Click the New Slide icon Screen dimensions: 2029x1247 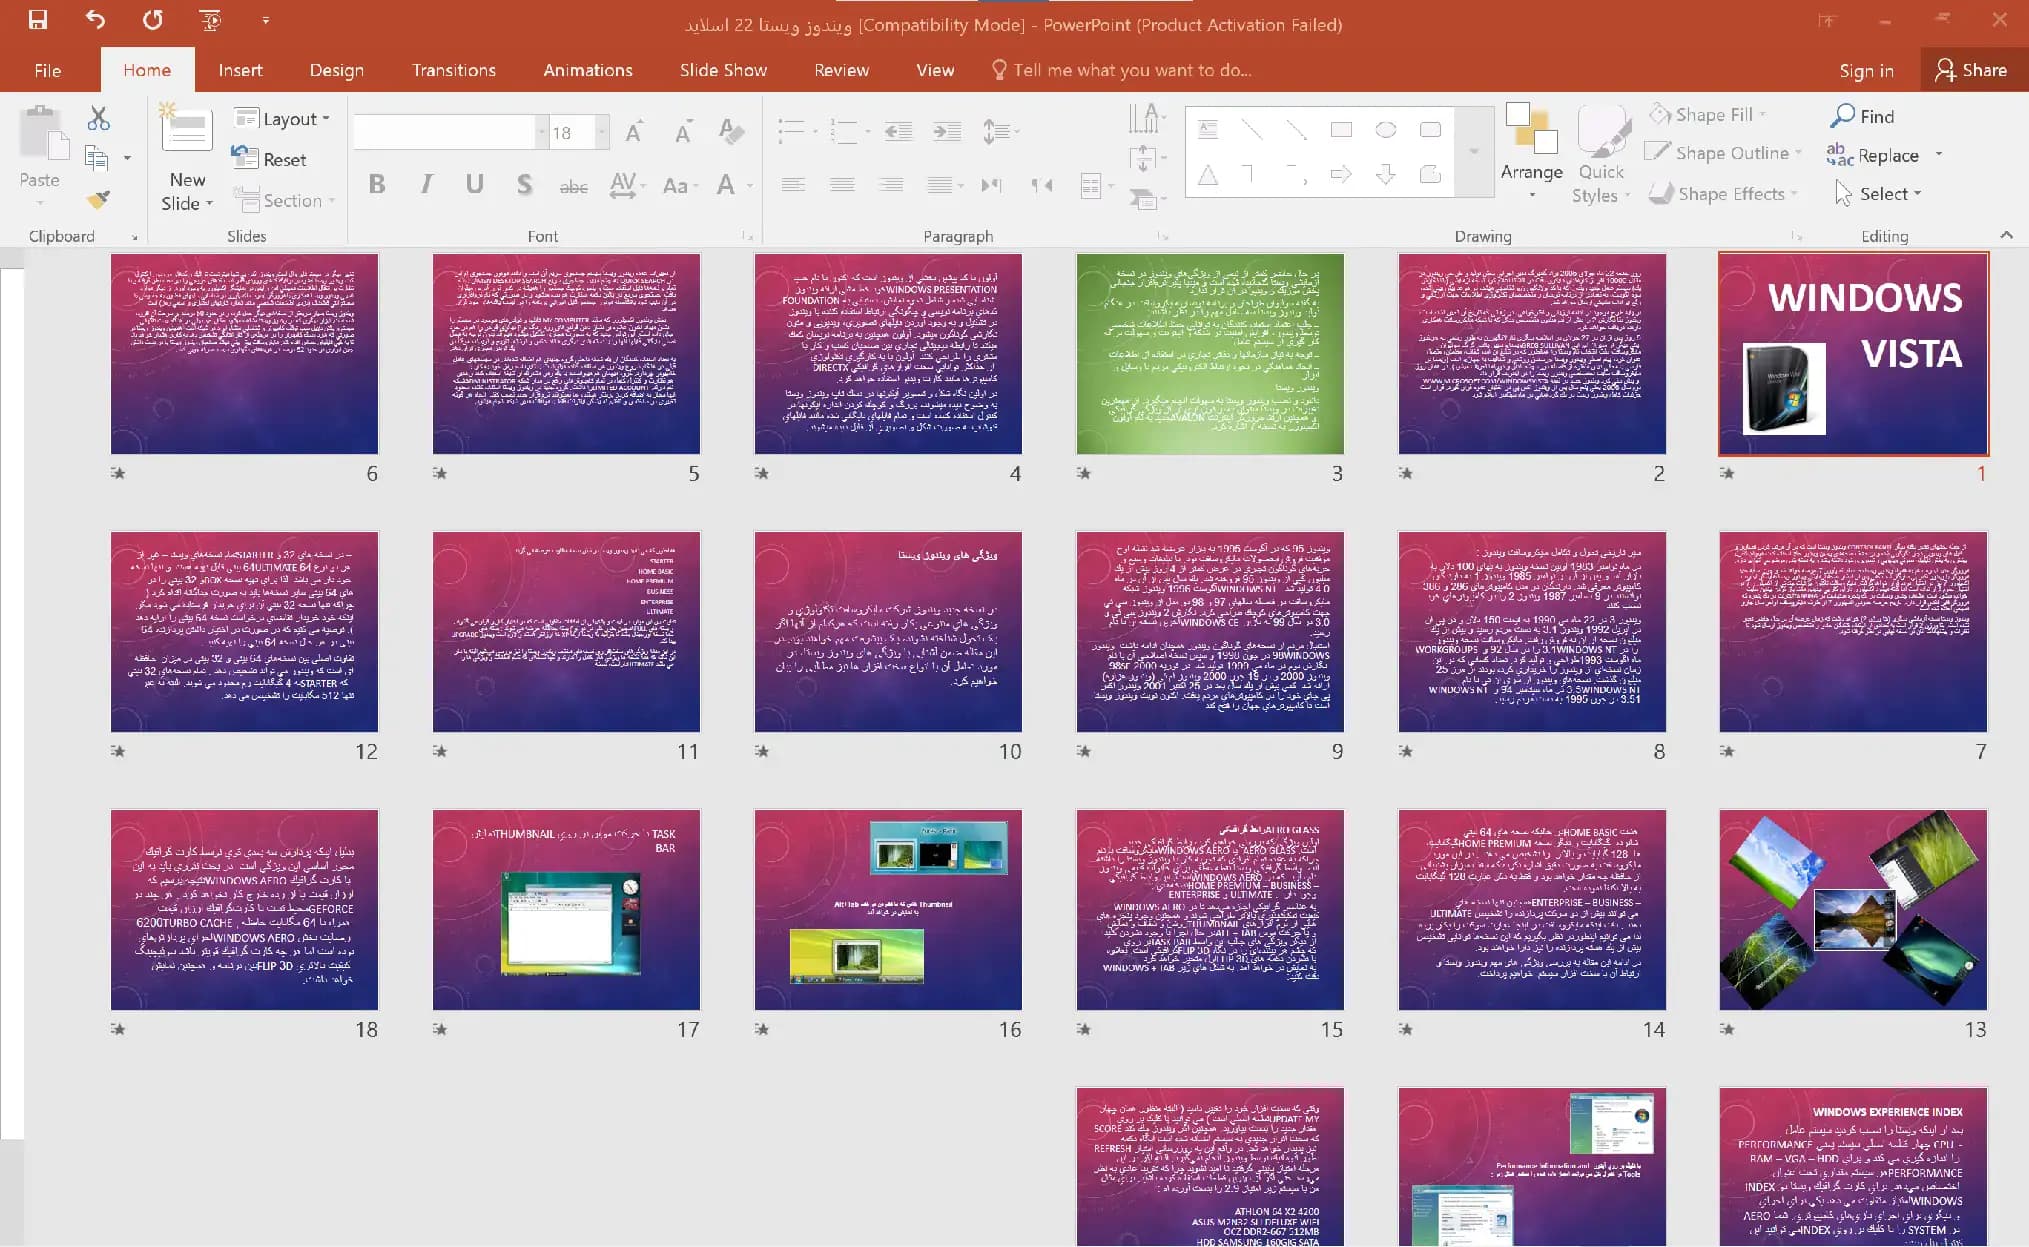pos(187,130)
